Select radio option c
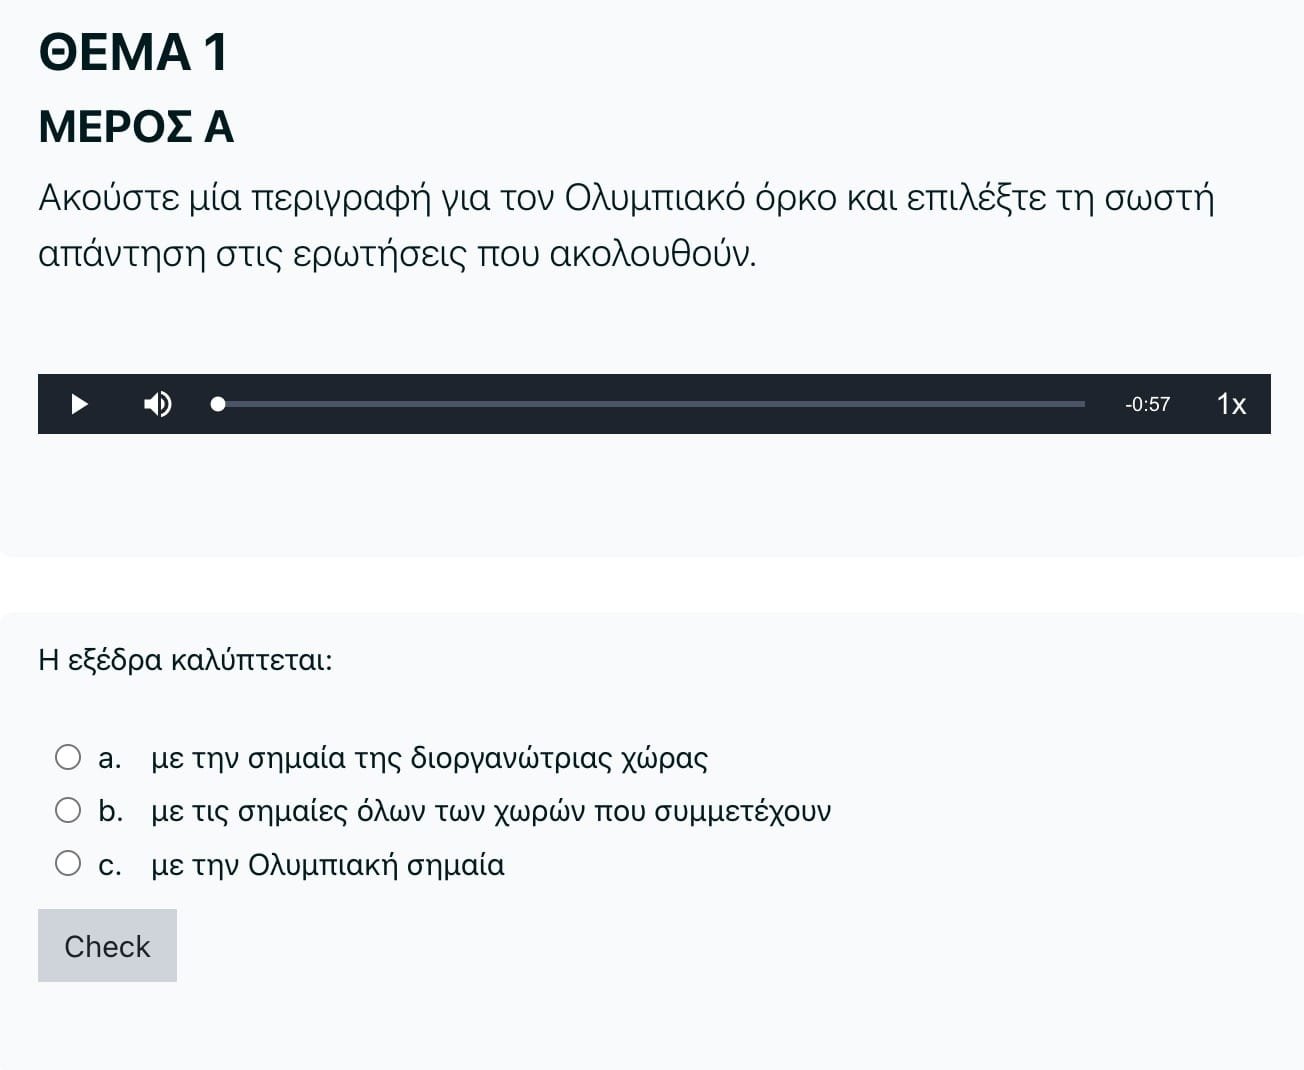Image resolution: width=1304 pixels, height=1070 pixels. tap(68, 863)
